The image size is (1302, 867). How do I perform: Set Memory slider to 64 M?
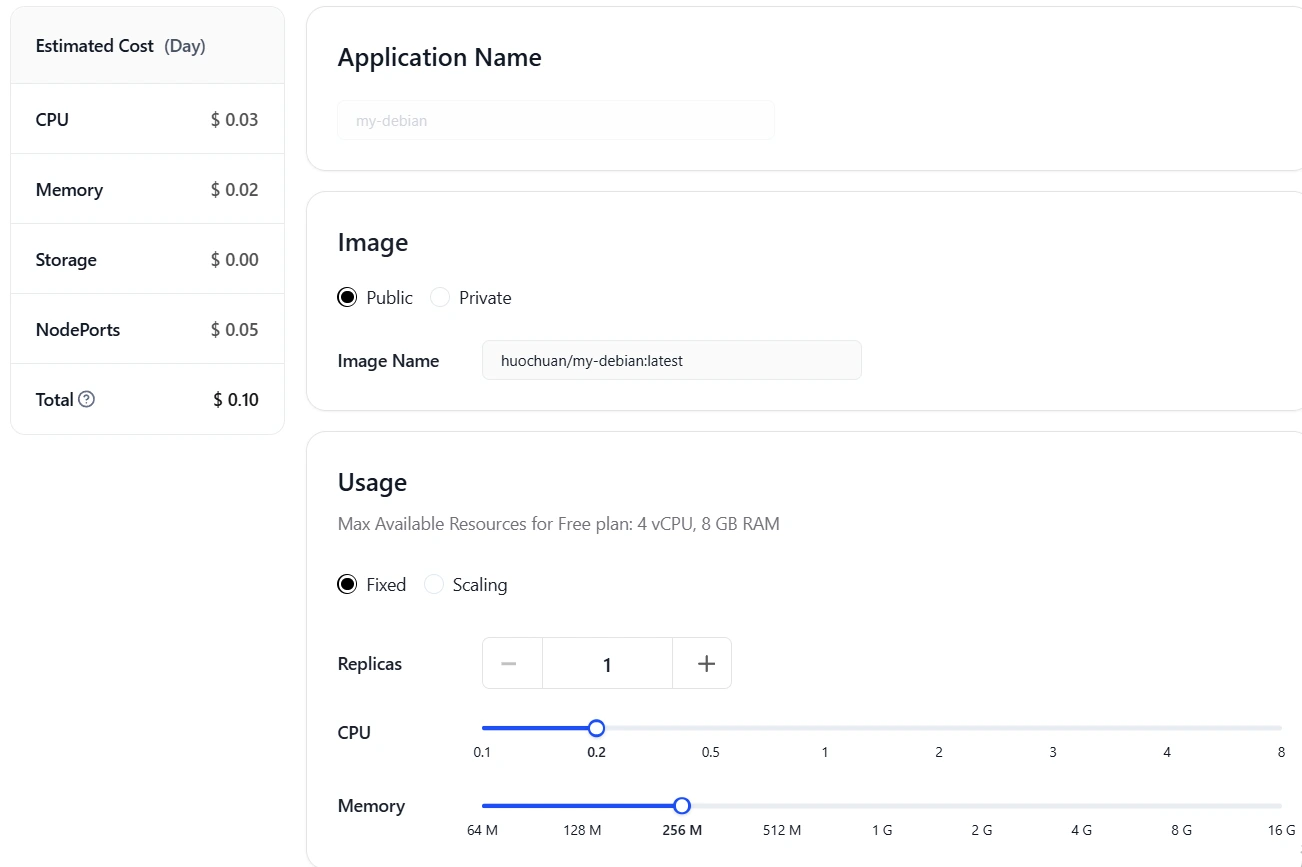[484, 806]
